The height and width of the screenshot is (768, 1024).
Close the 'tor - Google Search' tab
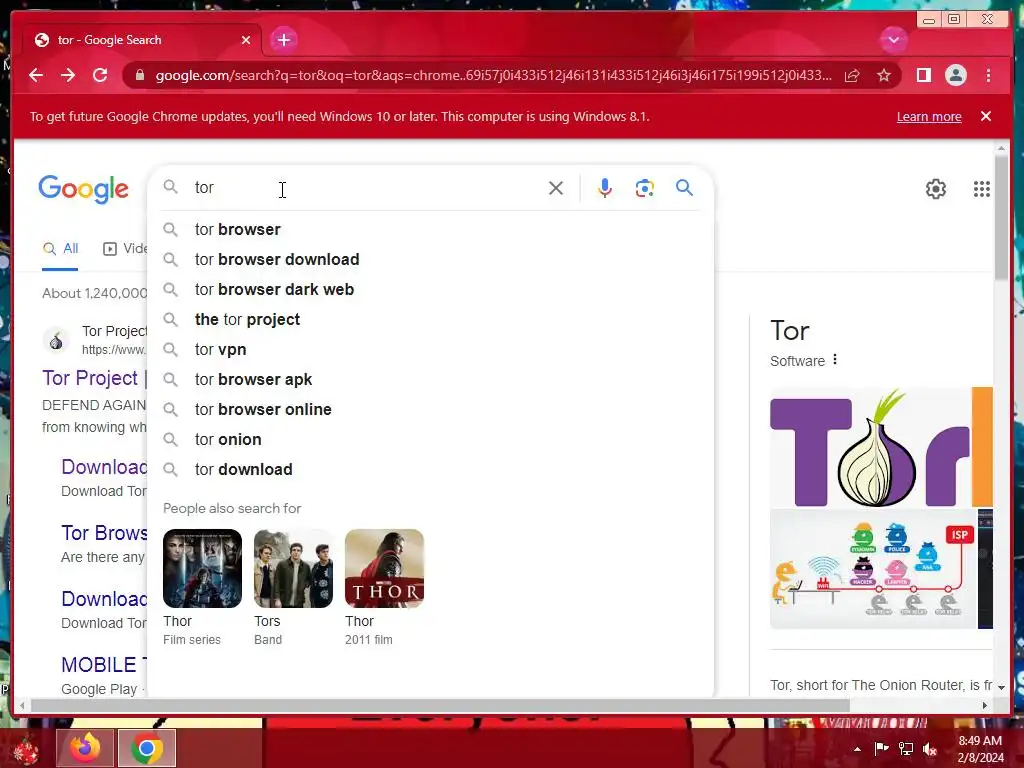[x=246, y=40]
